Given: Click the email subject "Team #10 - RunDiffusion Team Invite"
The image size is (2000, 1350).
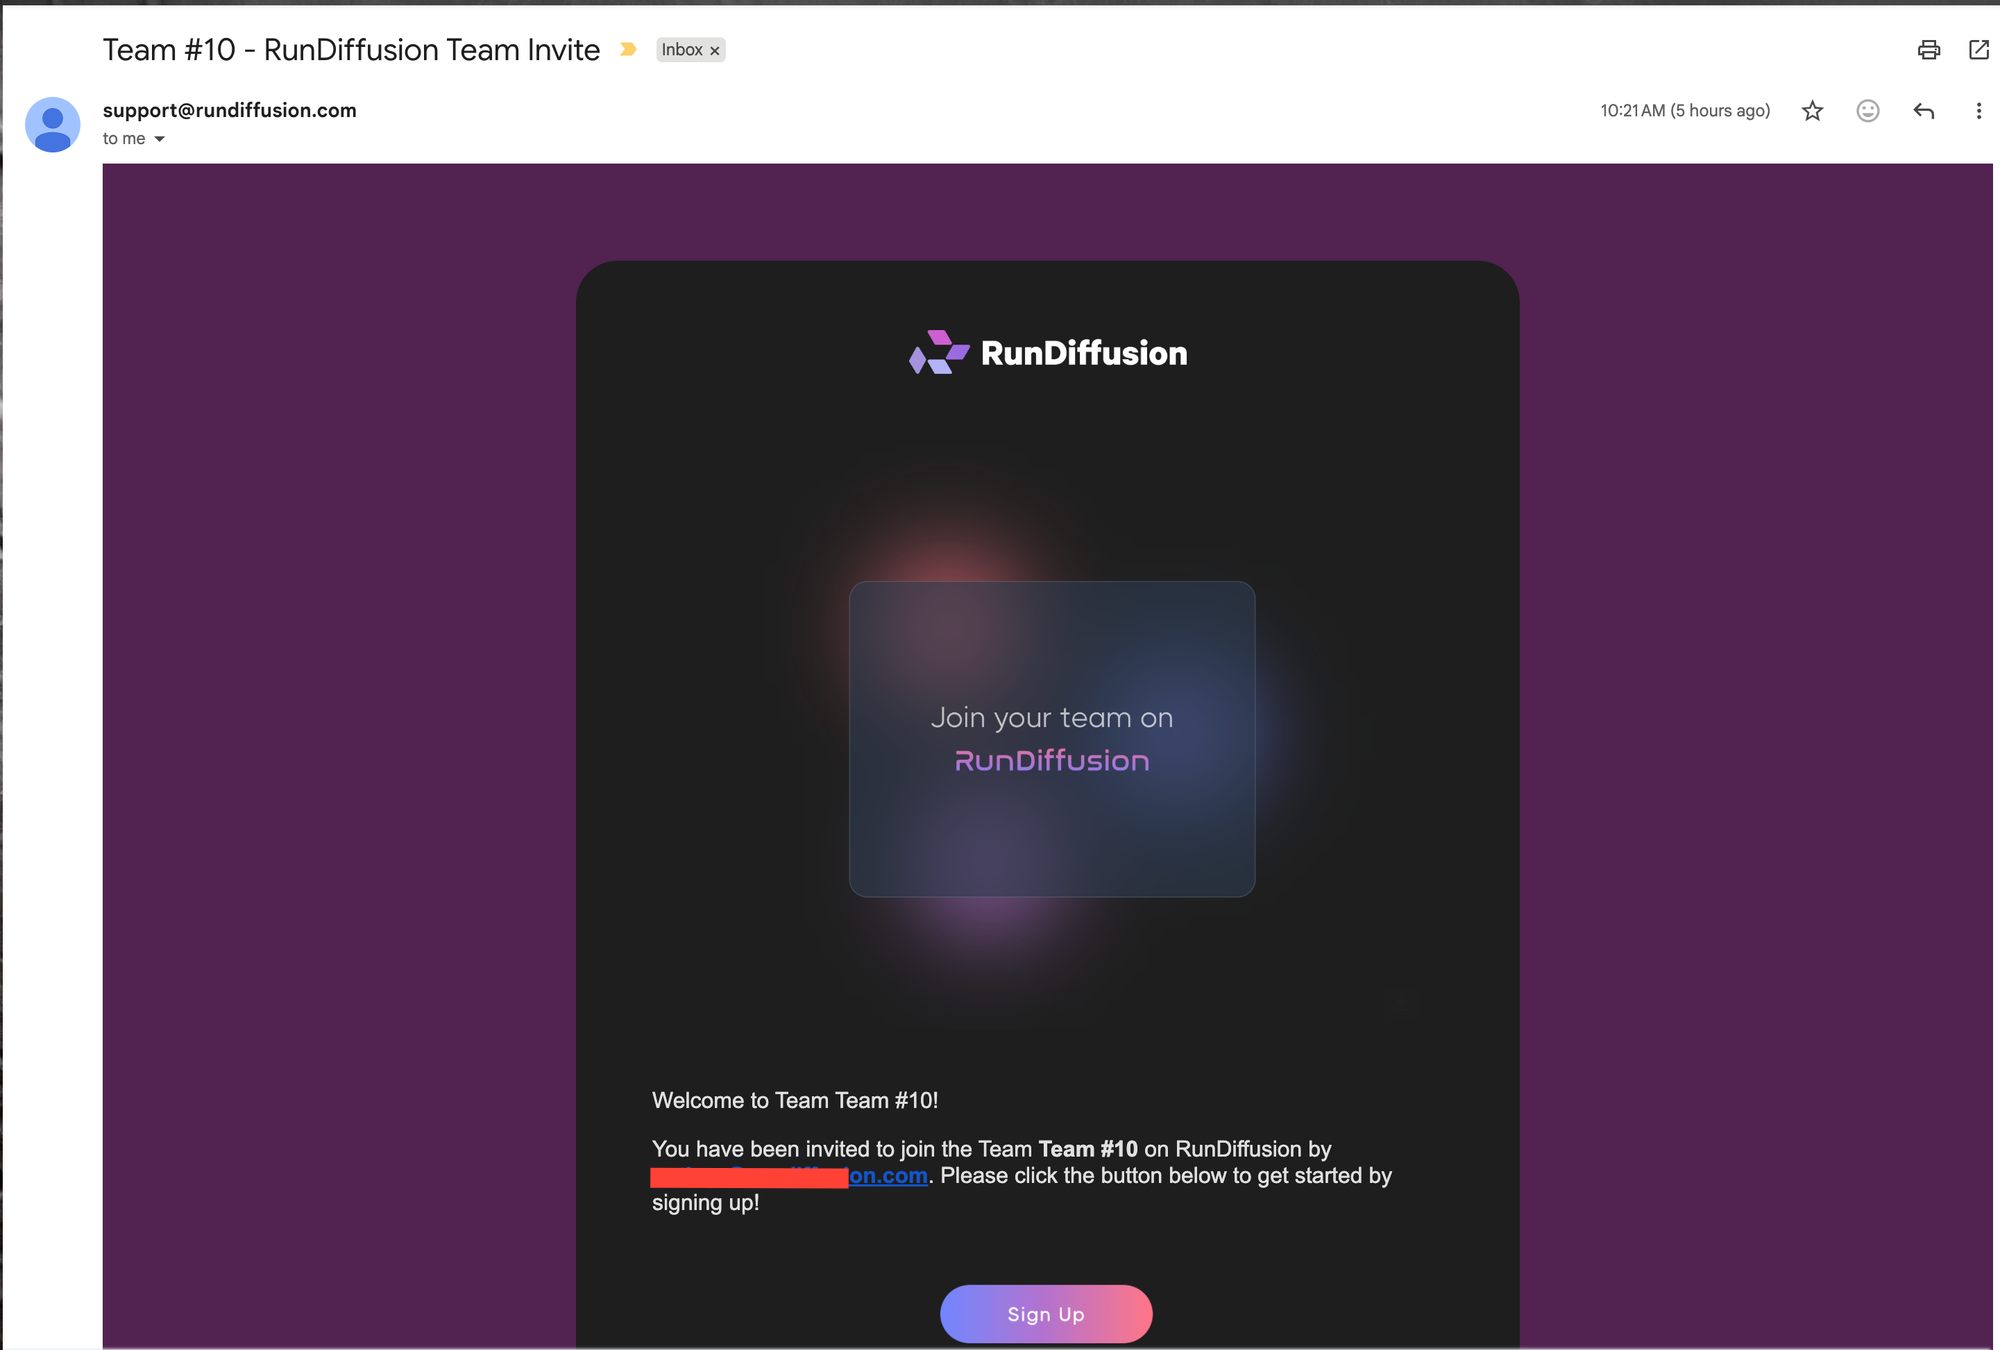Looking at the screenshot, I should [x=351, y=50].
